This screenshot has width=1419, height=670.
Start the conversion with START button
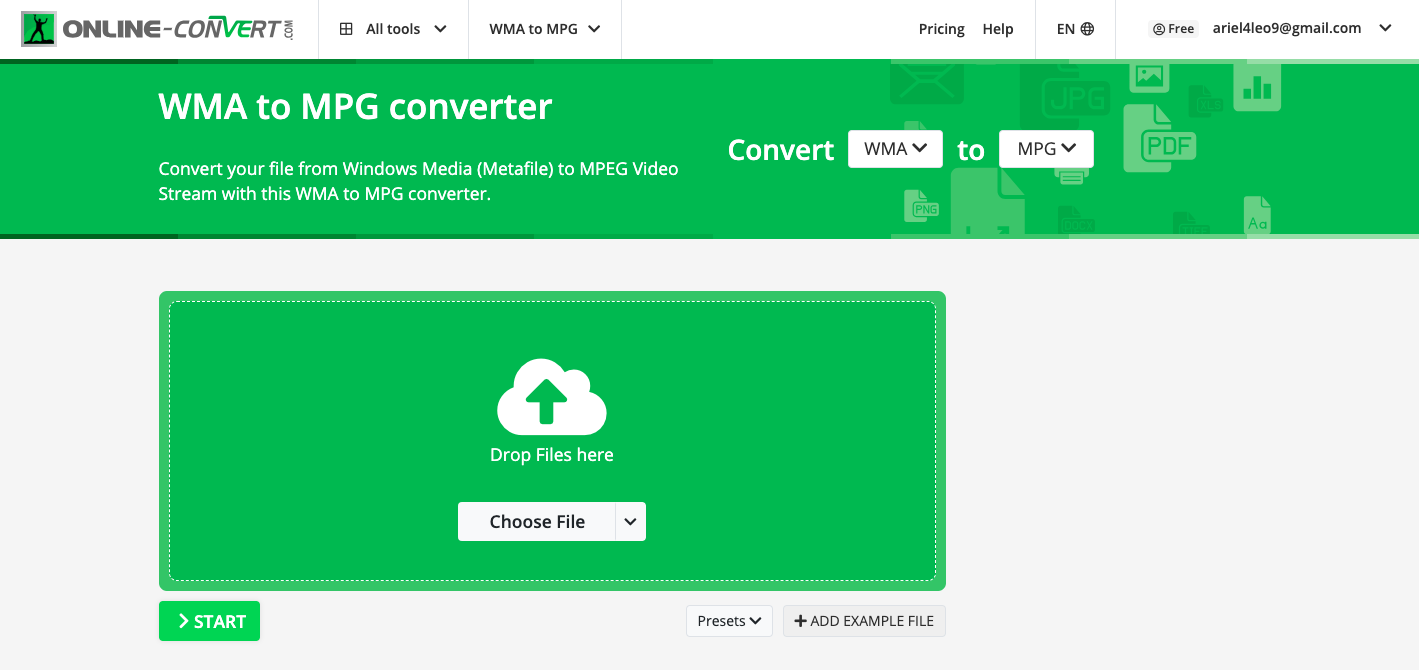[209, 621]
